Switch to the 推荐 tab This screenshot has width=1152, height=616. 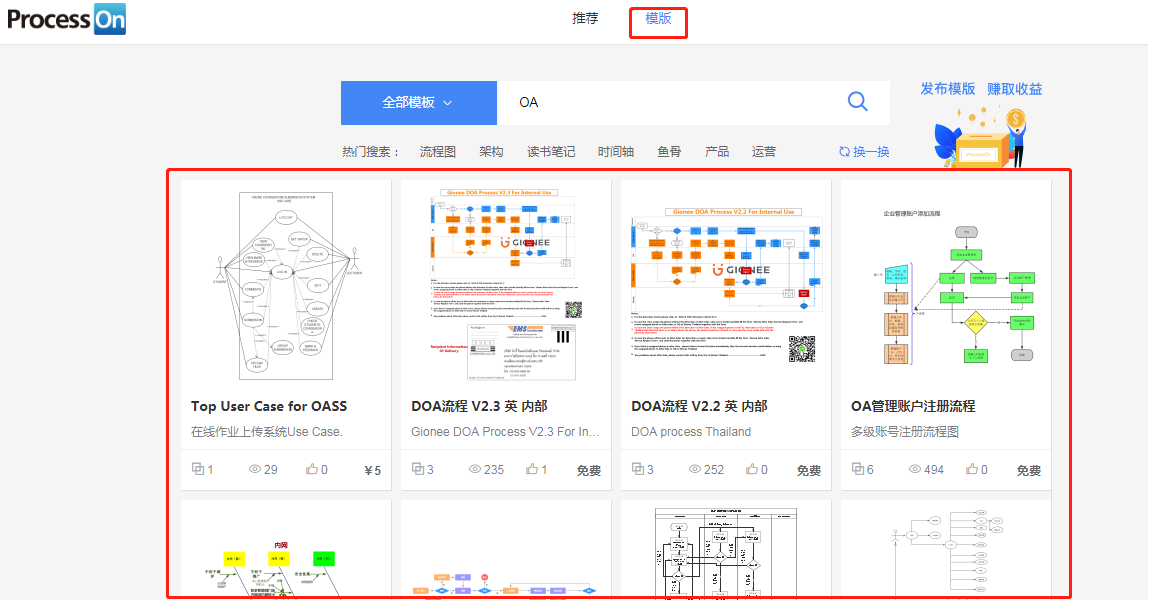pyautogui.click(x=585, y=18)
